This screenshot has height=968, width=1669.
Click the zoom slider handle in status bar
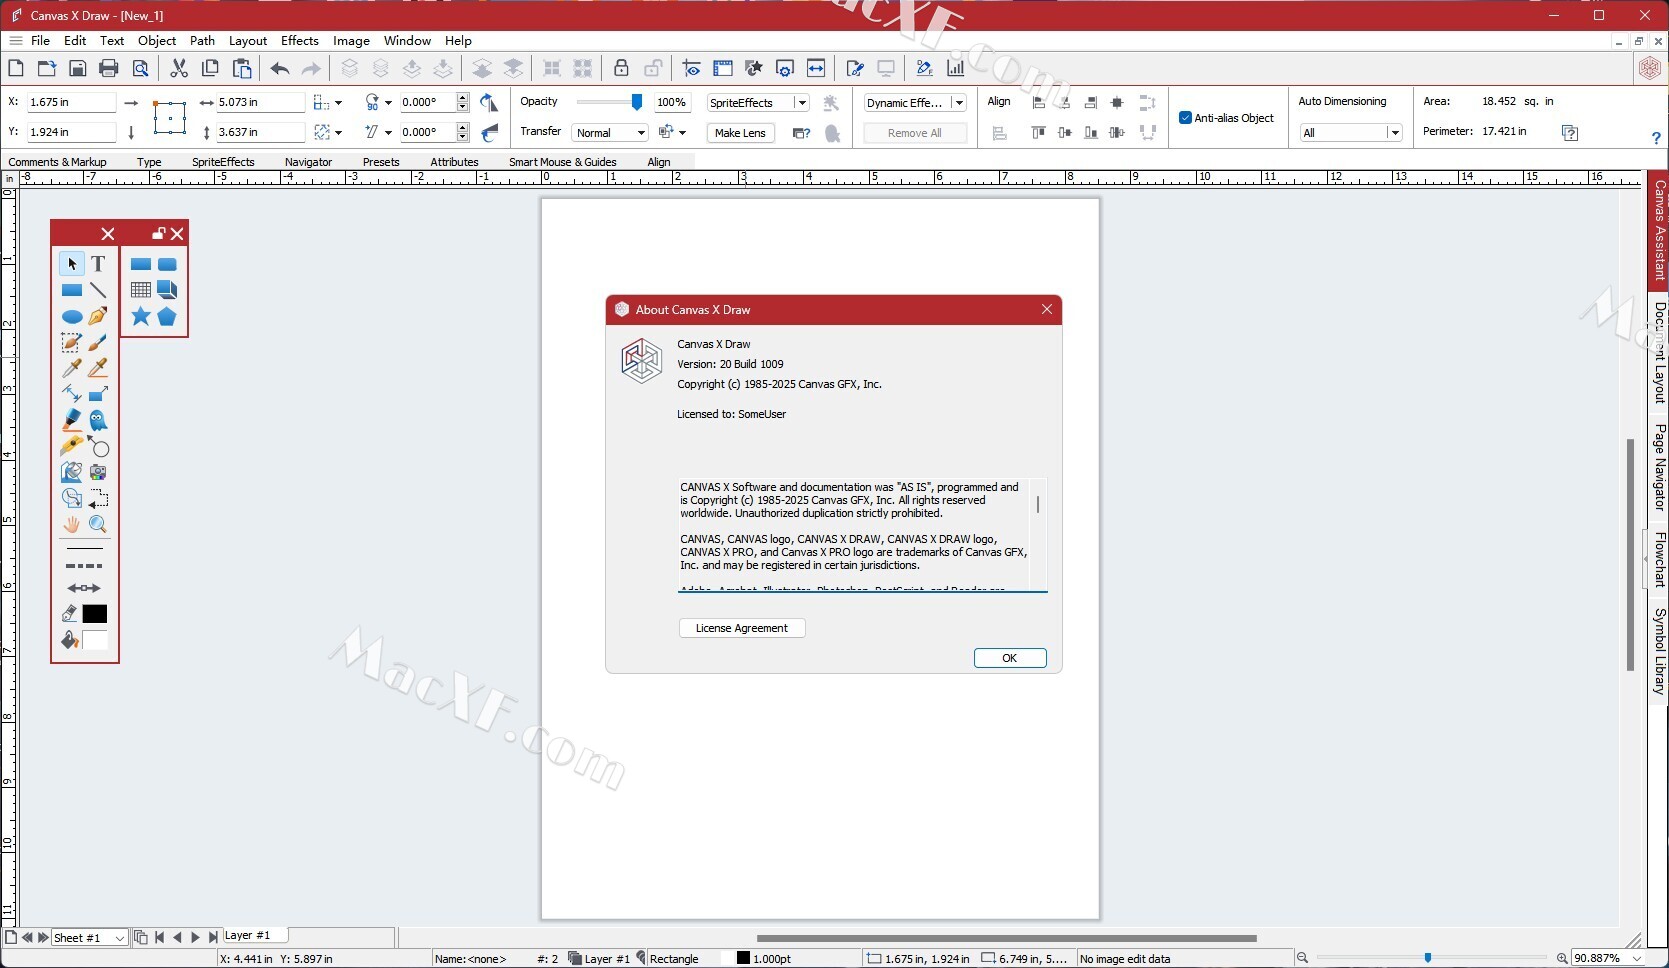(1427, 958)
